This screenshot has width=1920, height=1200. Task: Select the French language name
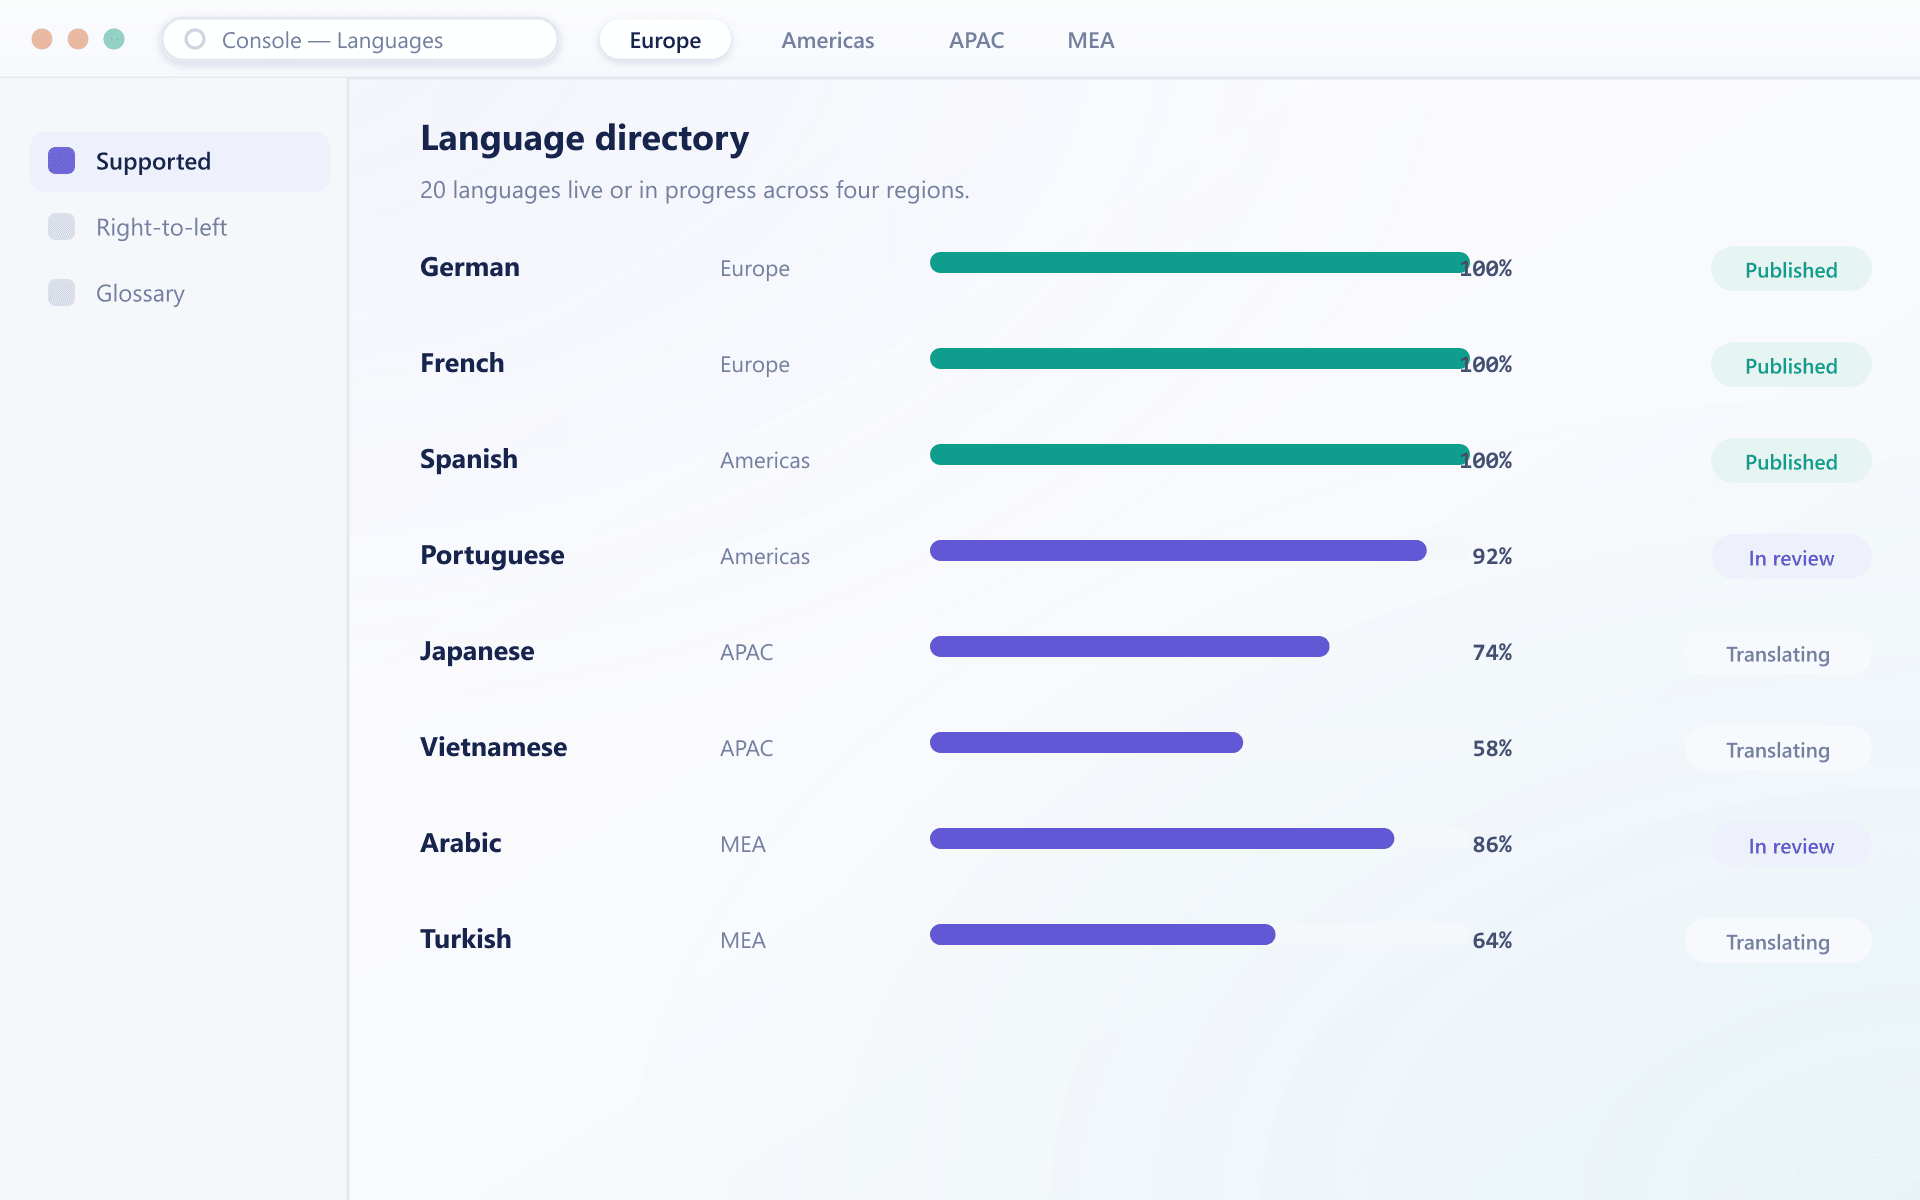[x=462, y=363]
